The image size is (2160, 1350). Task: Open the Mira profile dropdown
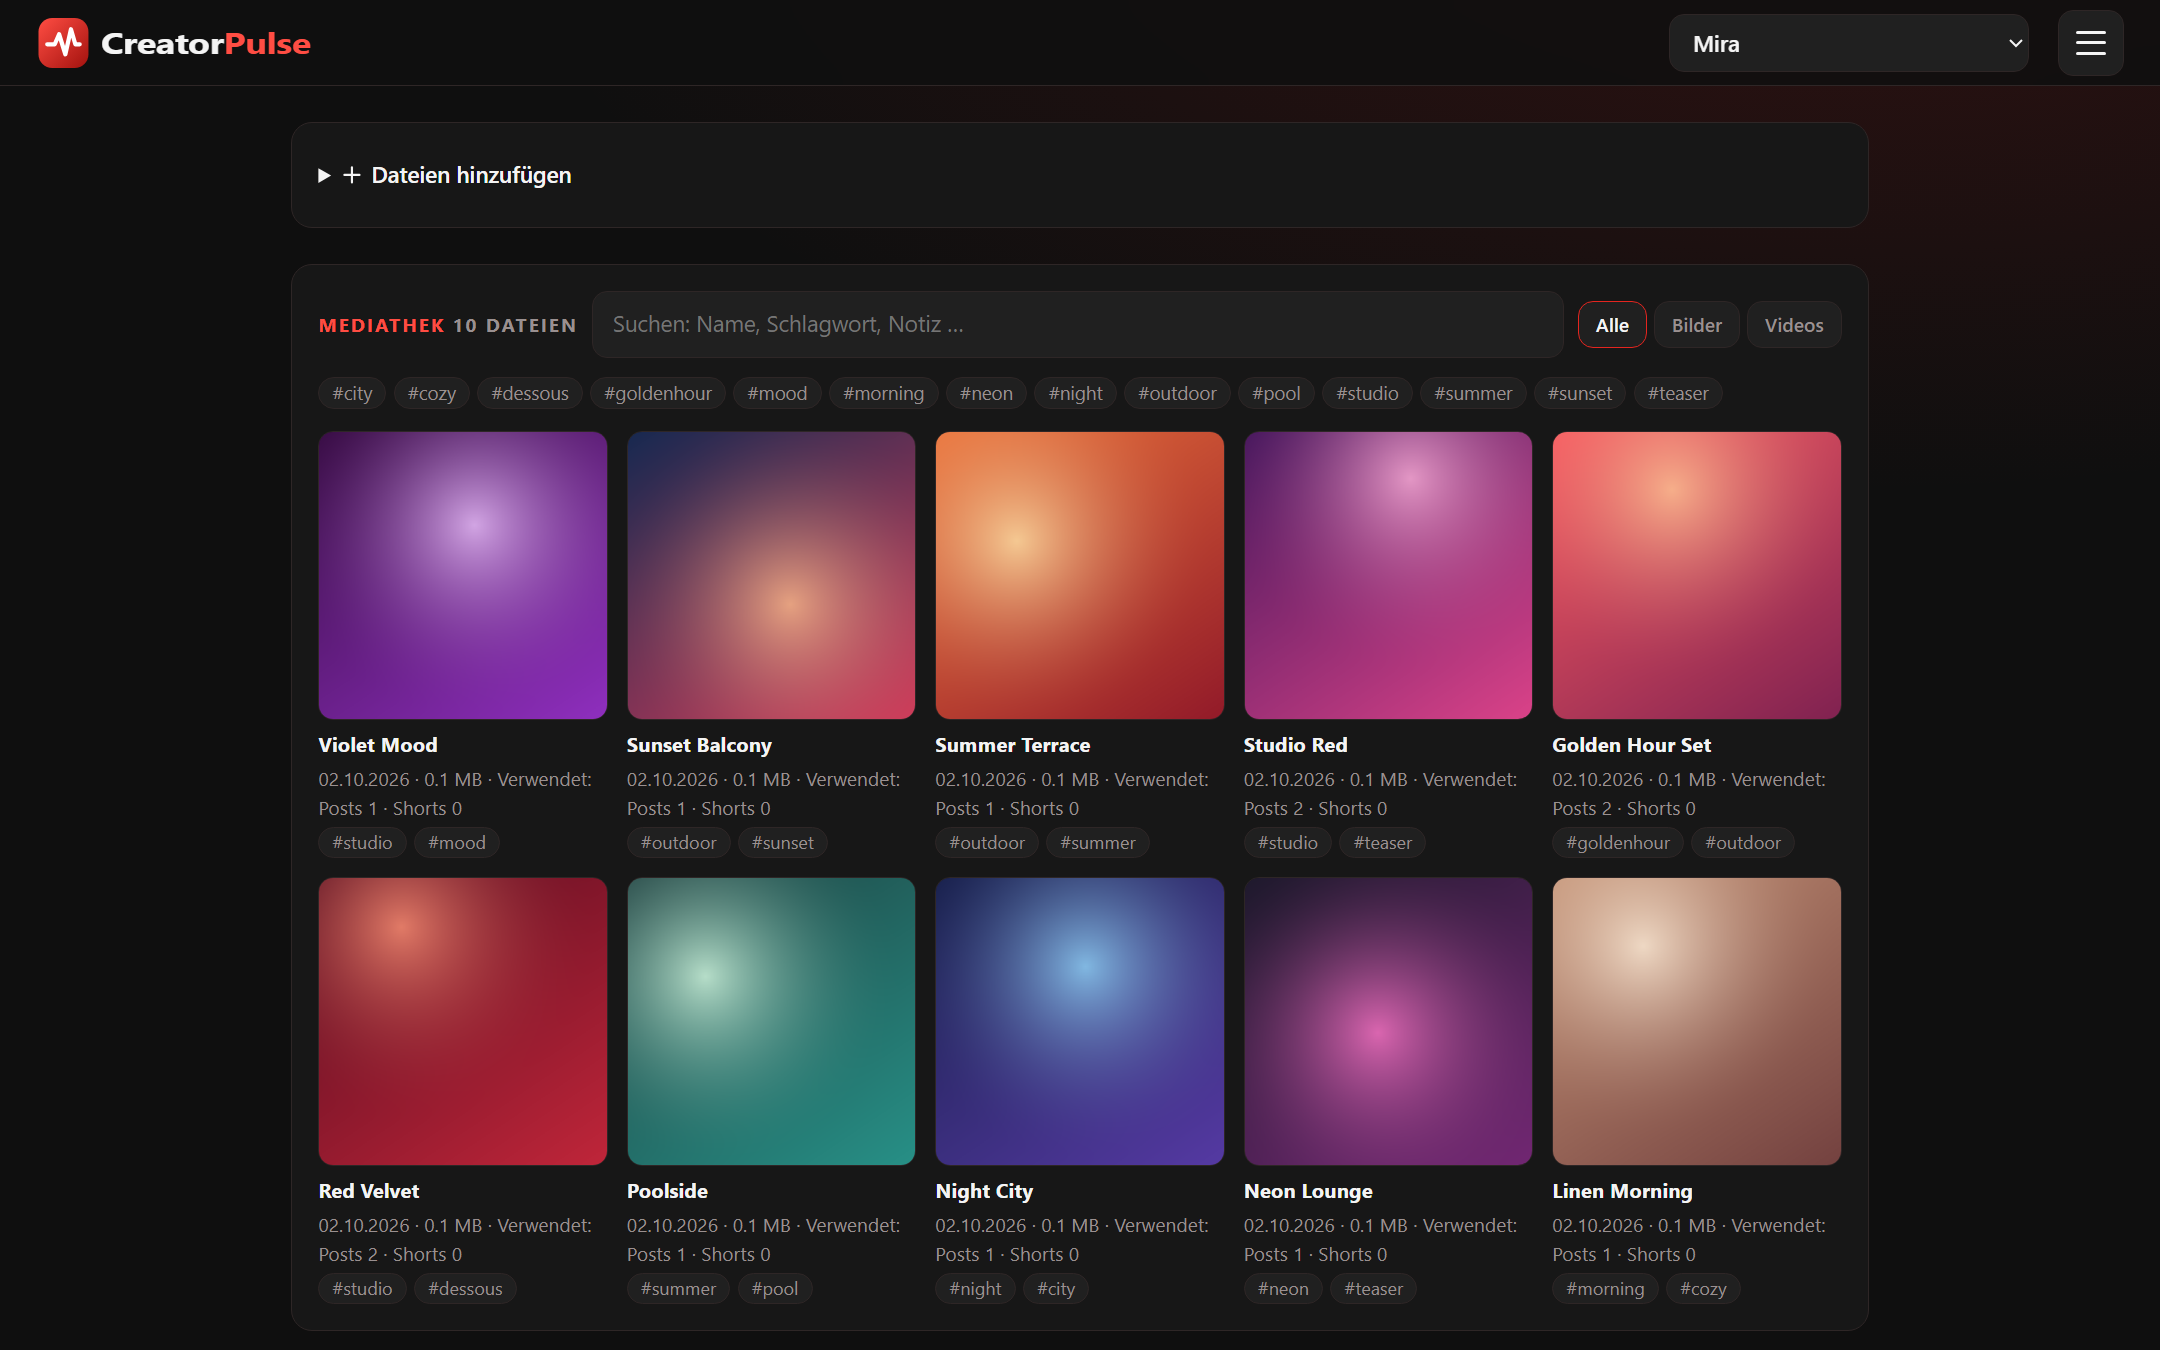(x=1848, y=44)
